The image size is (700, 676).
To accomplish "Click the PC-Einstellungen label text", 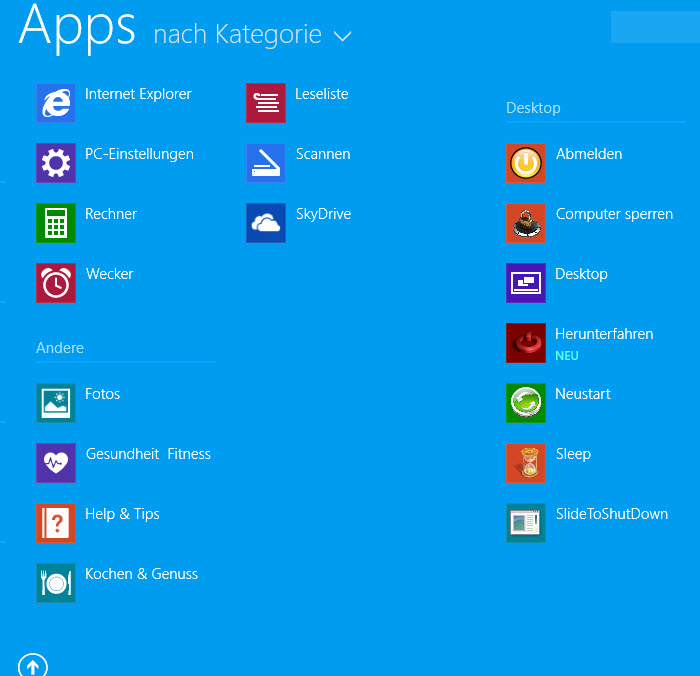I will pos(139,154).
